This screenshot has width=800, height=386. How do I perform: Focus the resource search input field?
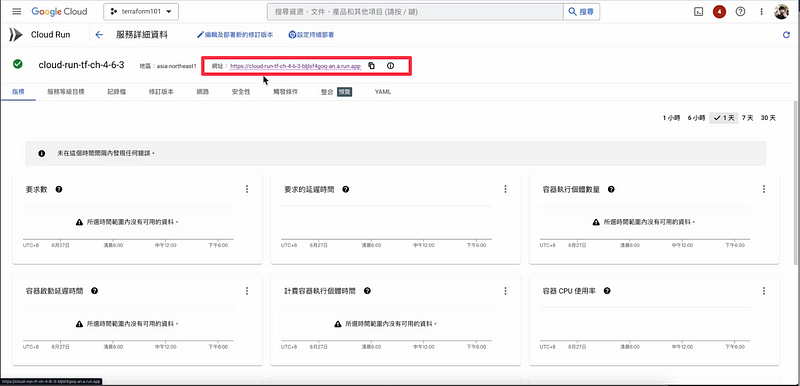(x=415, y=11)
